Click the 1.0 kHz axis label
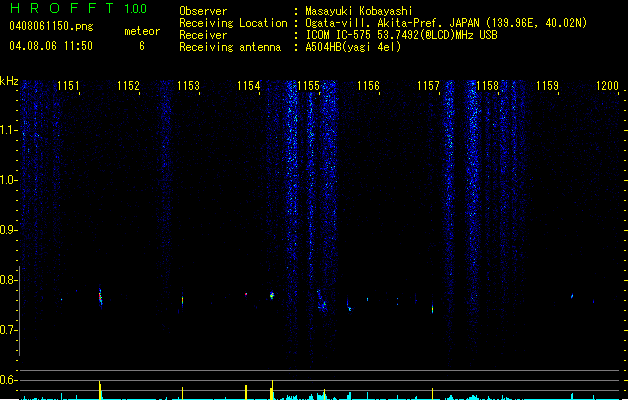Viewport: 629px width, 400px height. (8, 180)
